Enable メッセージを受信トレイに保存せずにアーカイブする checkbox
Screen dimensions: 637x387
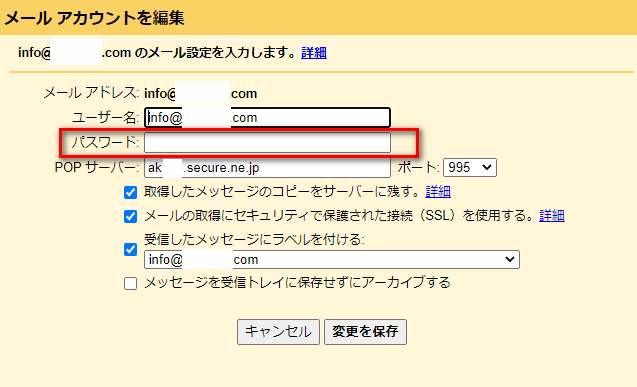click(x=130, y=283)
